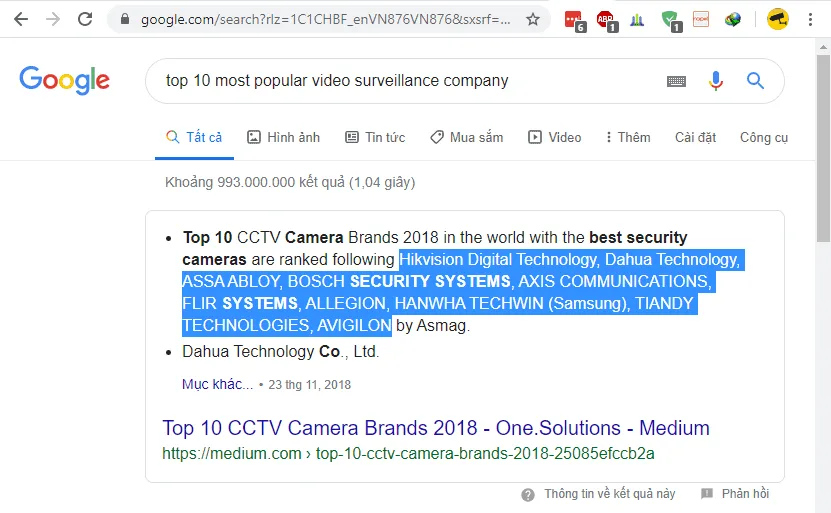
Task: Open the Top 10 CCTV Camera Brands result
Action: pyautogui.click(x=436, y=428)
